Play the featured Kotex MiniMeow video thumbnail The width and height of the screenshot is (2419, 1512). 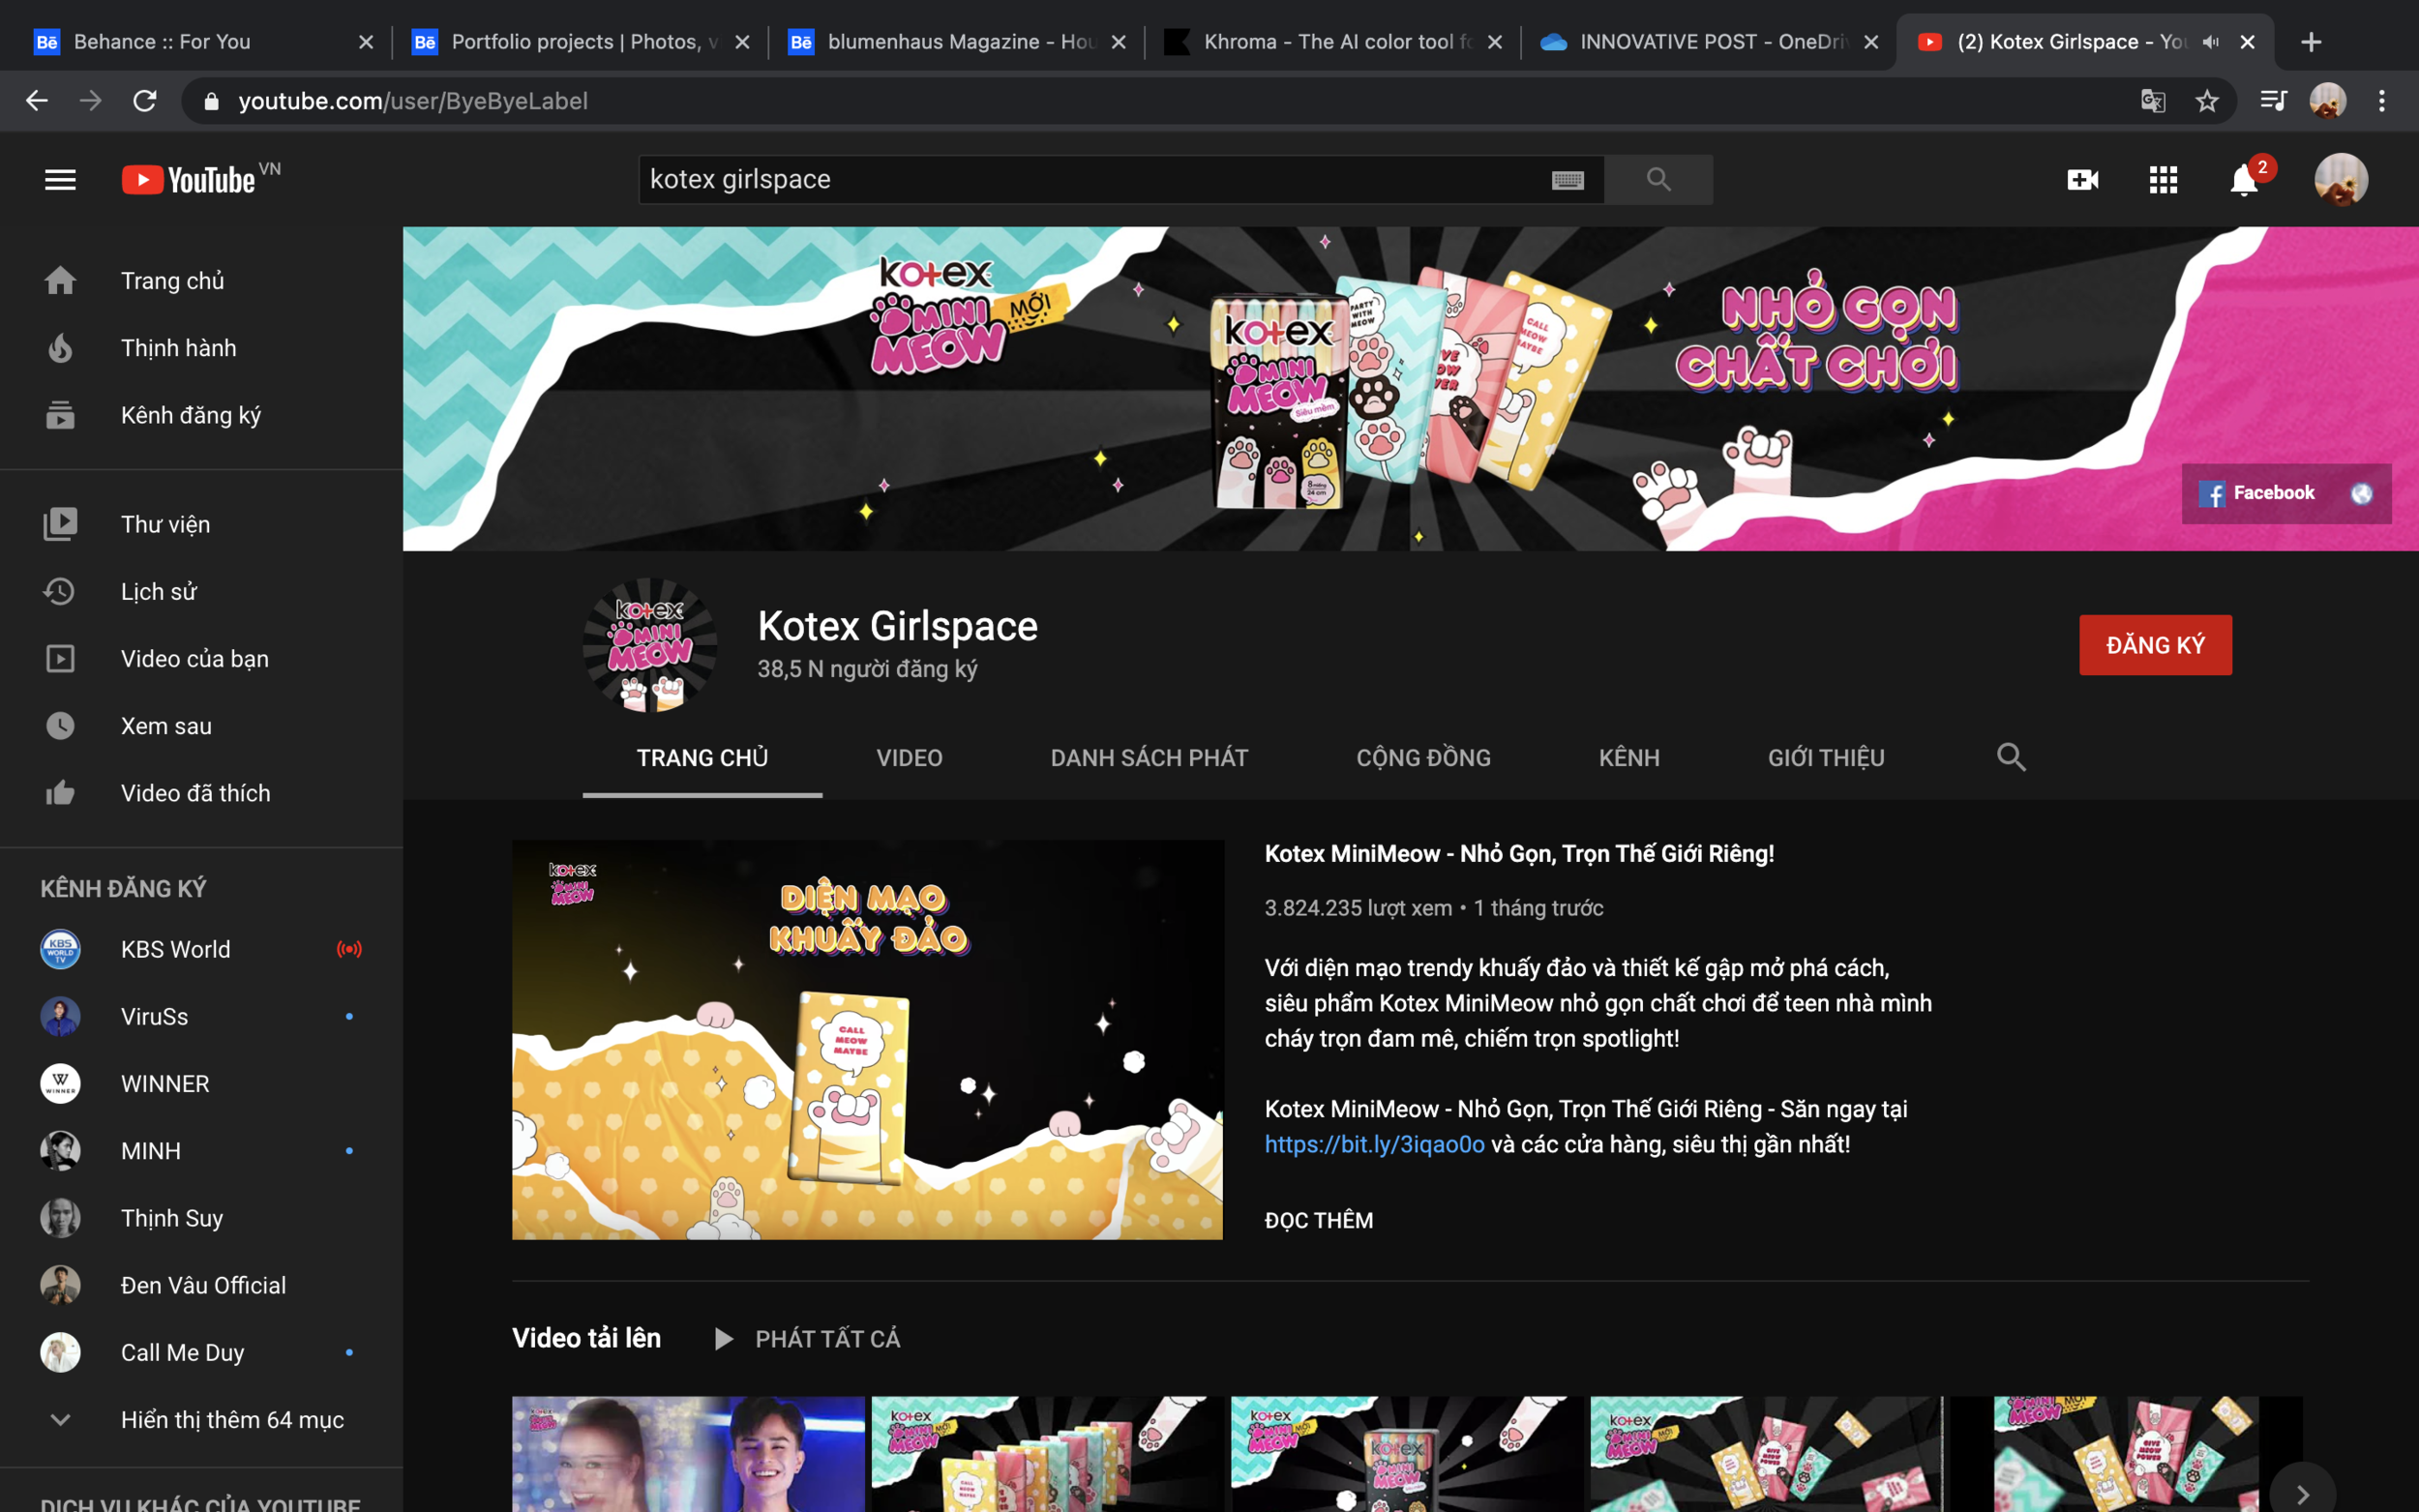[867, 1040]
